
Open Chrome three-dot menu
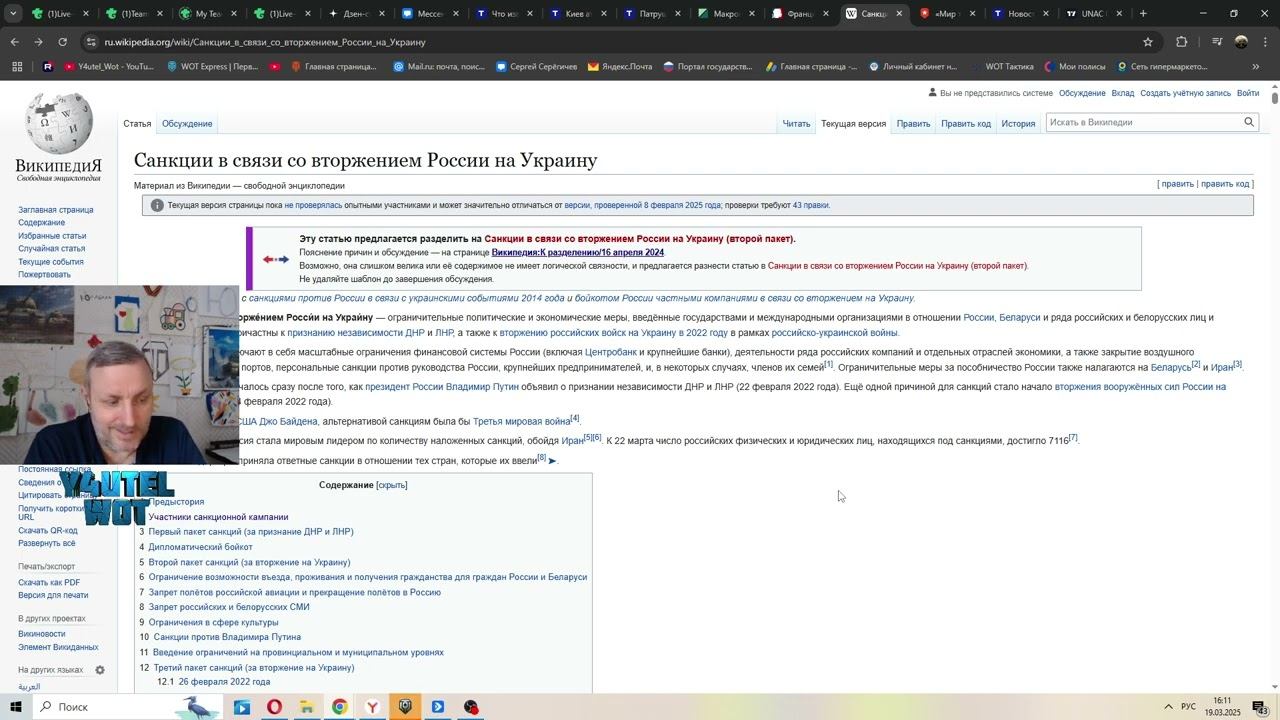pyautogui.click(x=1265, y=42)
